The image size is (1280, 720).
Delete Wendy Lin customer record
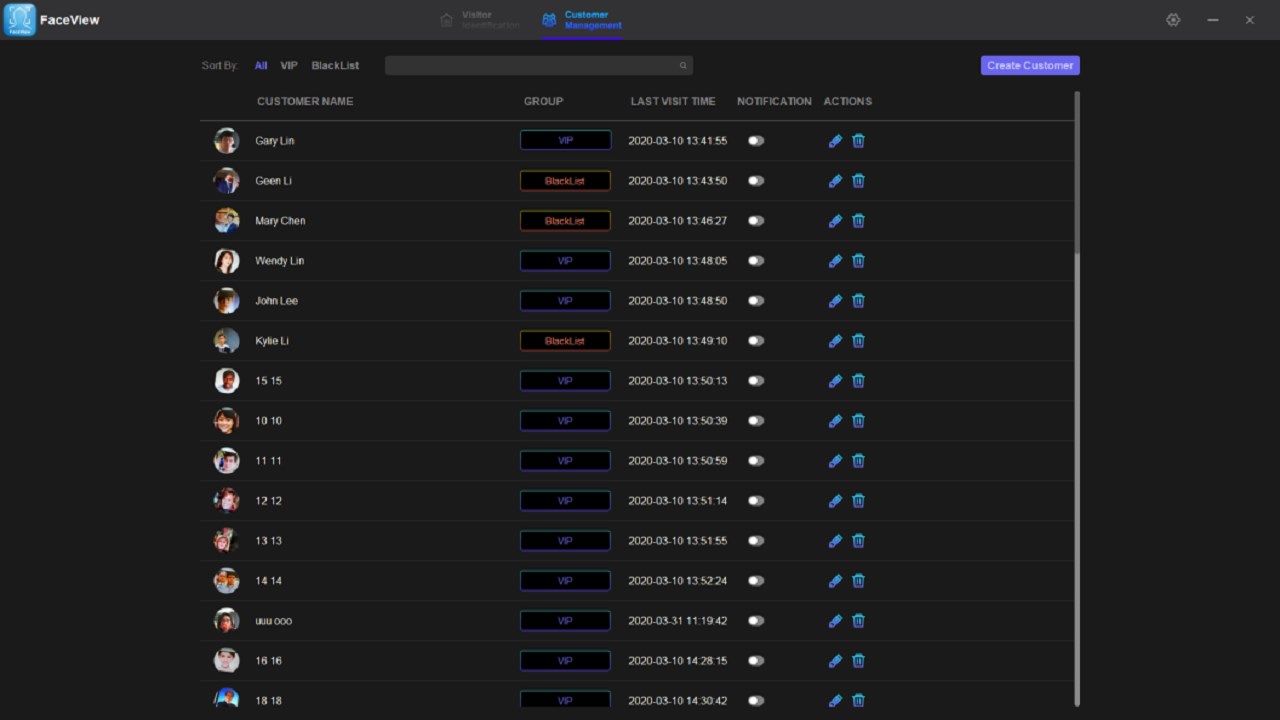click(x=858, y=261)
